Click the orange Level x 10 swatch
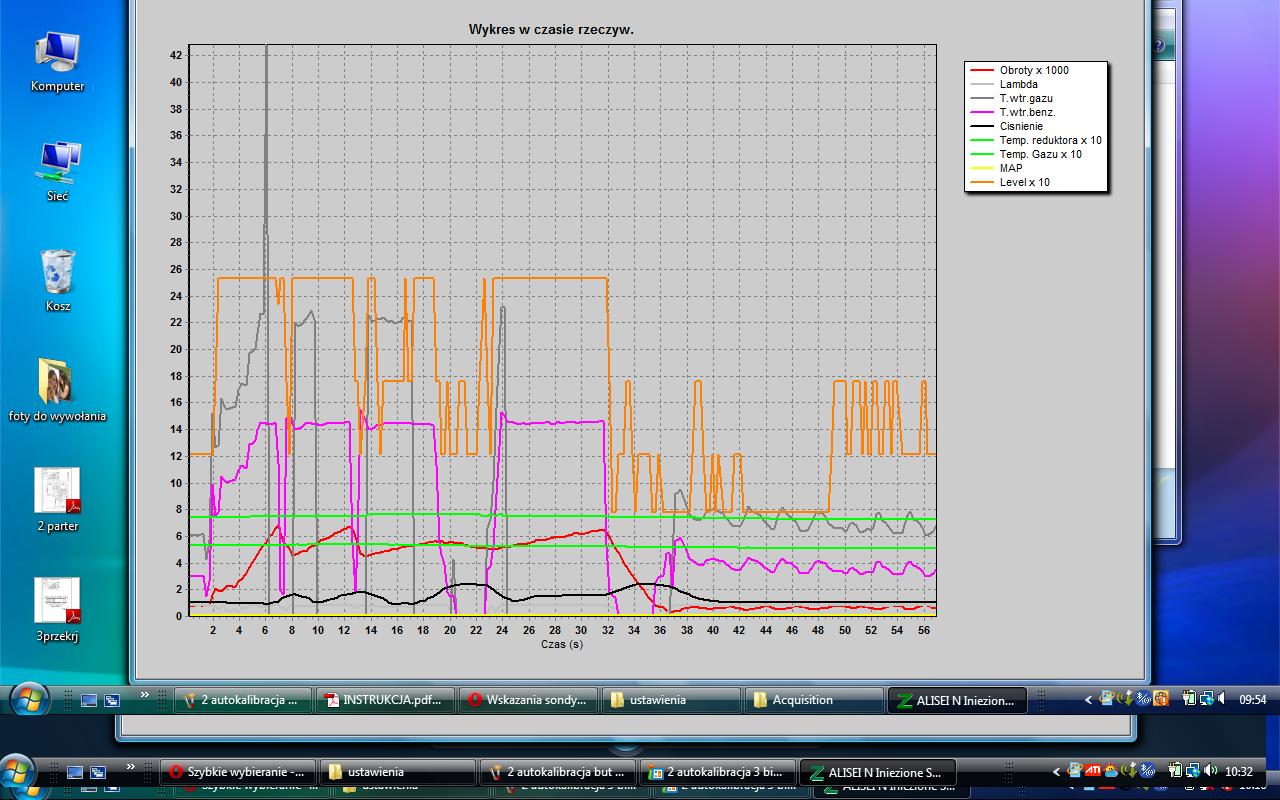Viewport: 1280px width, 800px height. coord(982,182)
